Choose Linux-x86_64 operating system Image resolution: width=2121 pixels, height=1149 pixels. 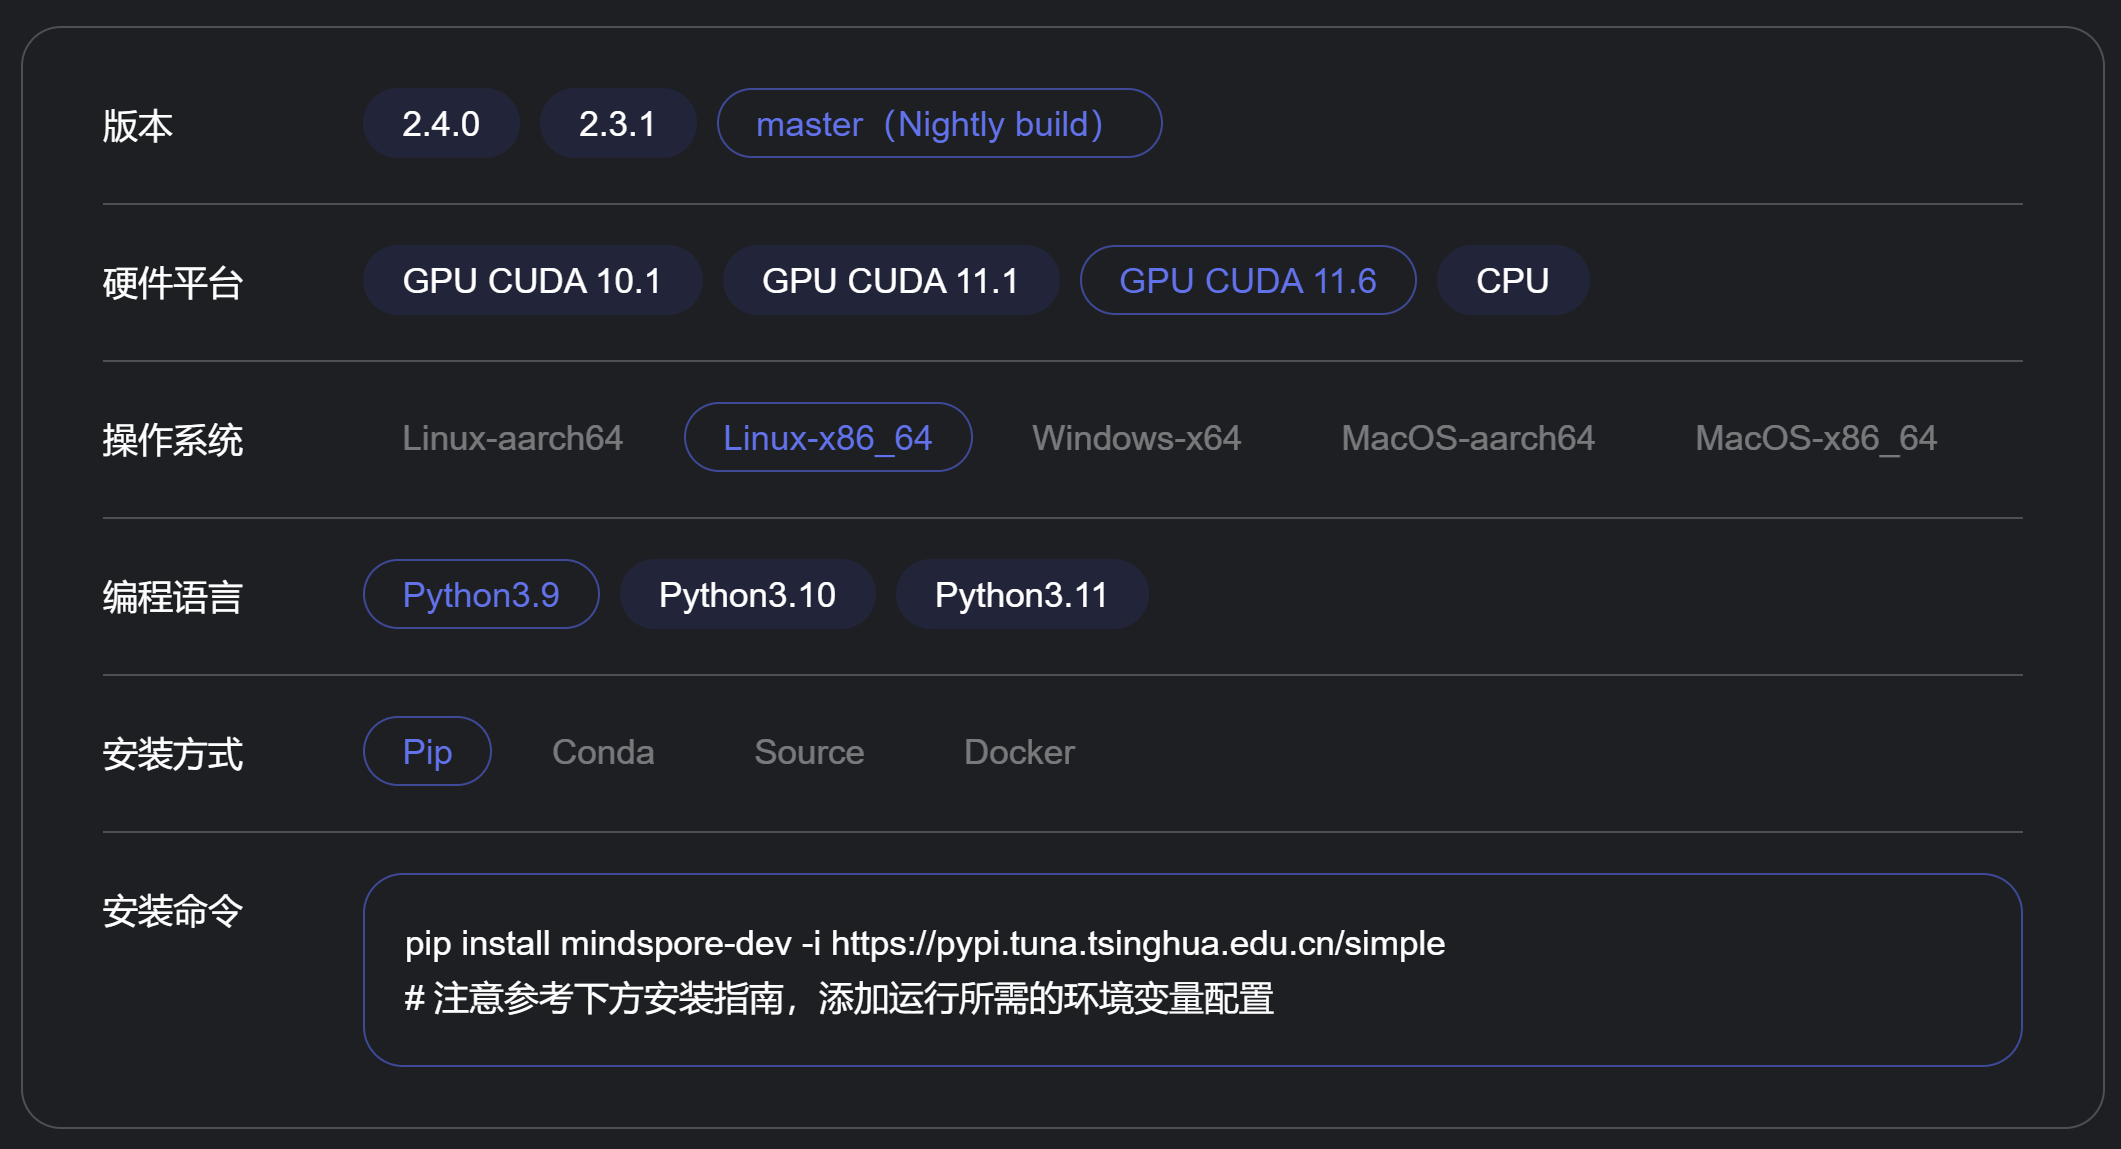pos(828,438)
